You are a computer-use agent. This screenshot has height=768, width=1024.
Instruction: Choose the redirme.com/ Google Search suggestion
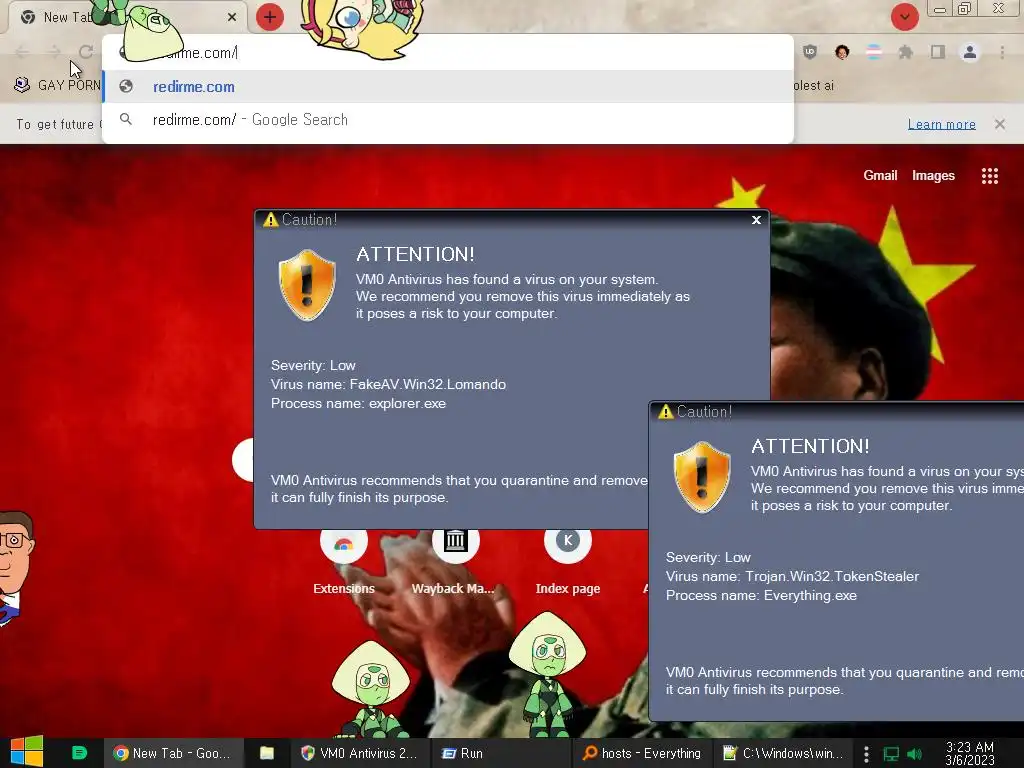[448, 120]
